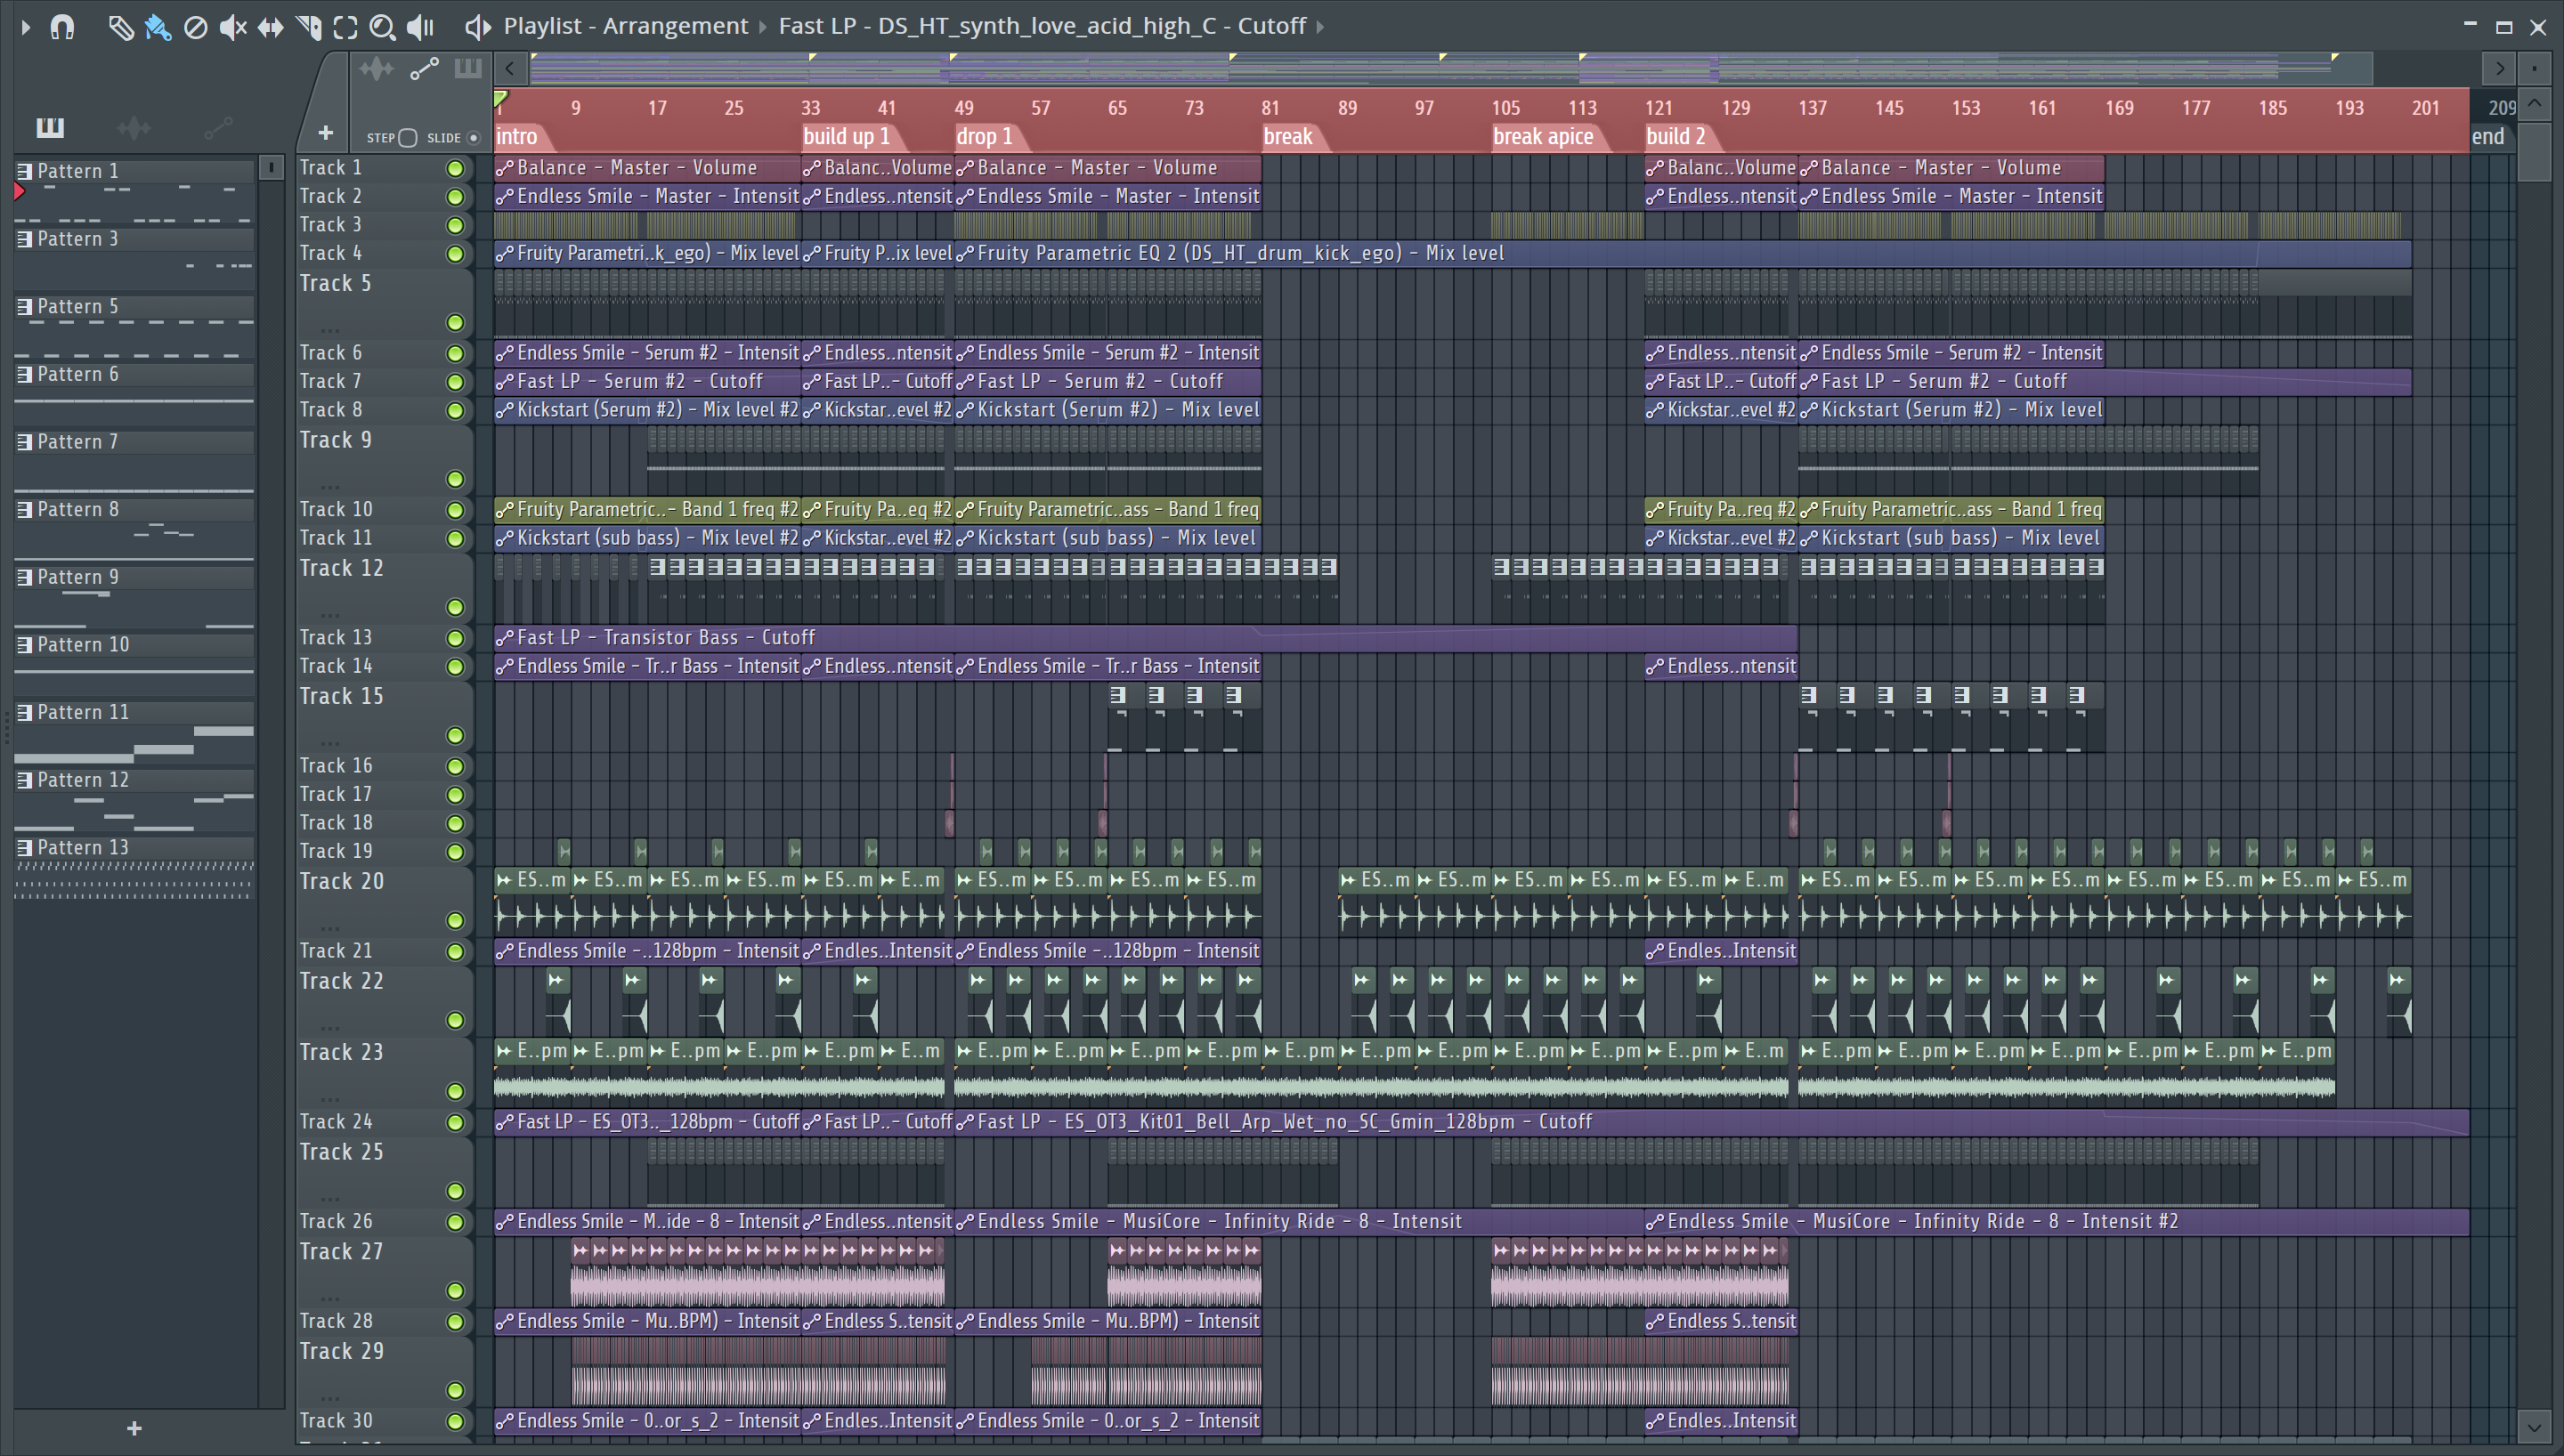Screen dimensions: 2564x1456
Task: Click the vertical scrollbar up arrow
Action: [2534, 103]
